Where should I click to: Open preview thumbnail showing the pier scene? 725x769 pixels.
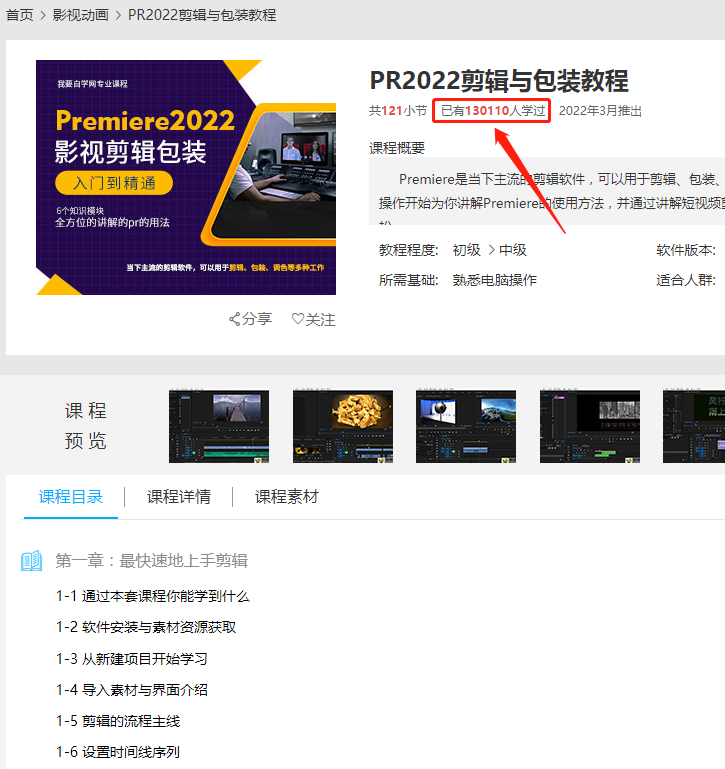(219, 426)
